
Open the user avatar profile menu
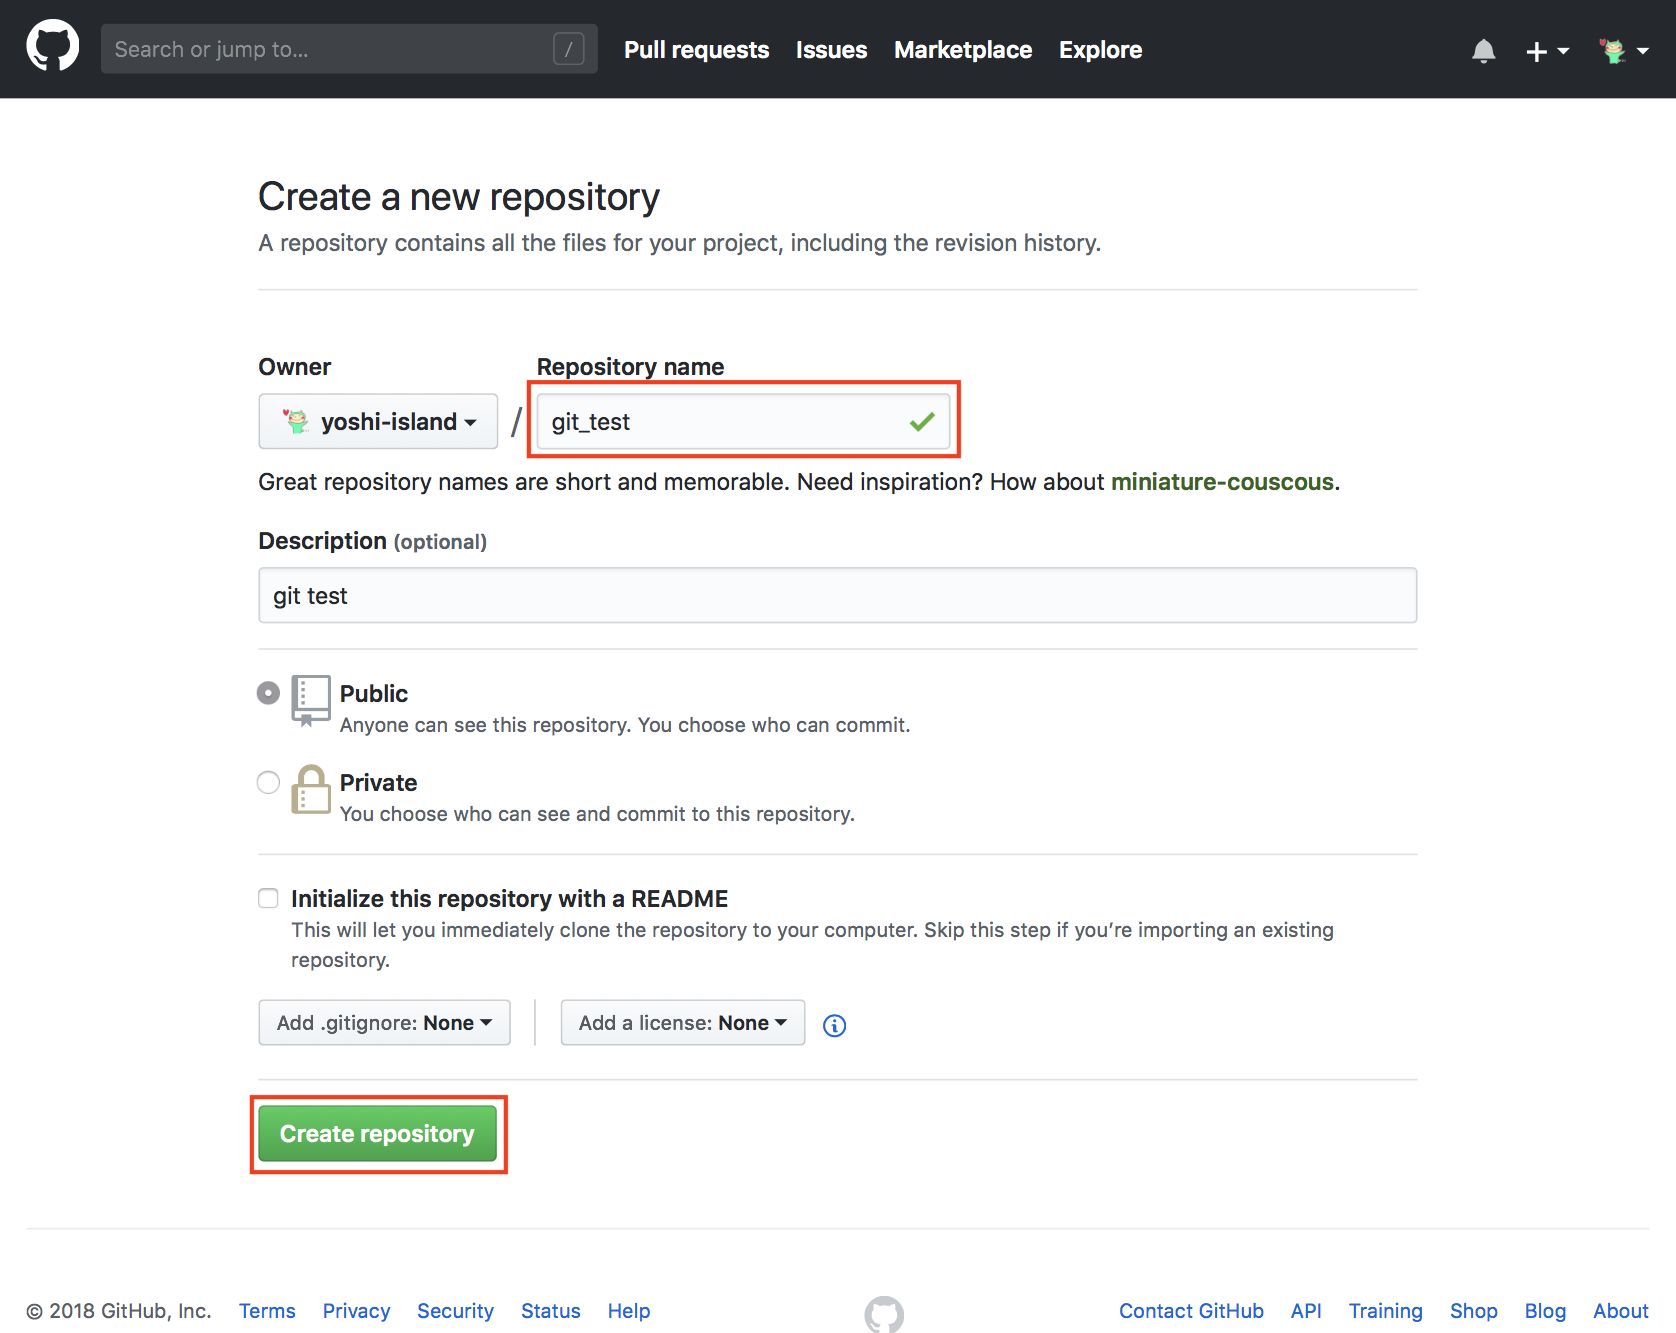(x=1623, y=51)
